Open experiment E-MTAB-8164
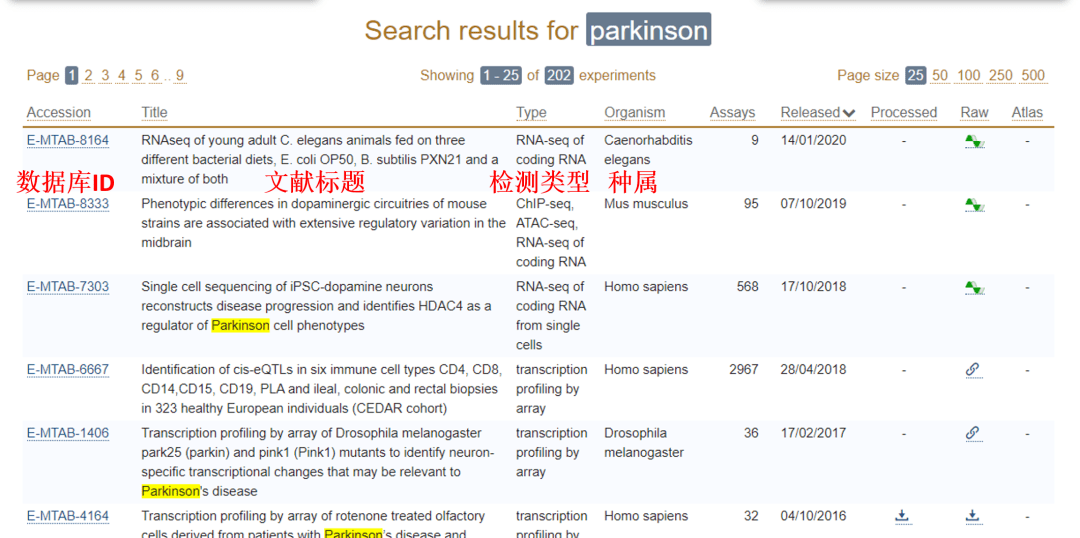 pos(68,141)
